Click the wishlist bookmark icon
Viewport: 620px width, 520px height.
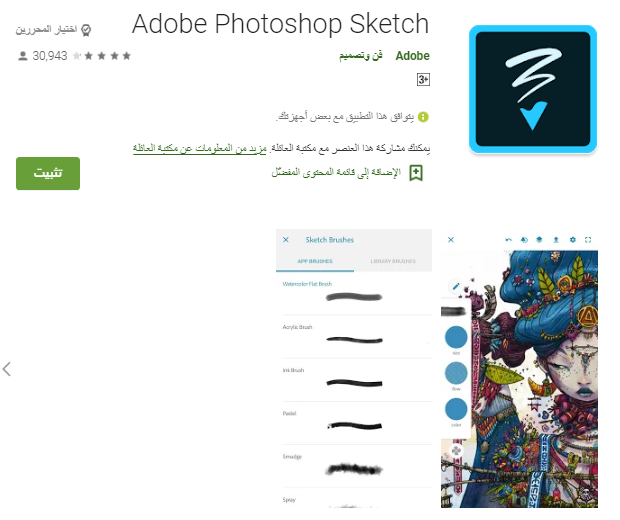pyautogui.click(x=416, y=173)
